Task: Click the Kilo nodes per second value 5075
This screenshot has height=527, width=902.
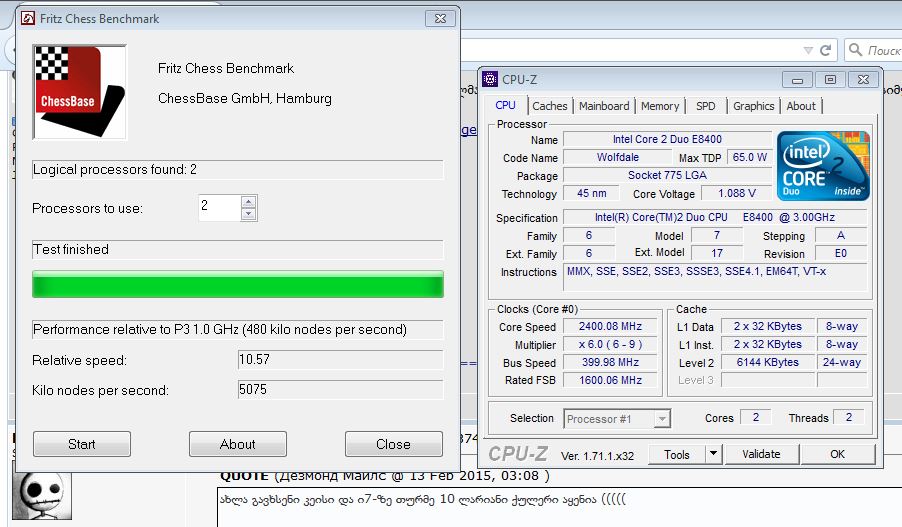Action: click(x=340, y=389)
